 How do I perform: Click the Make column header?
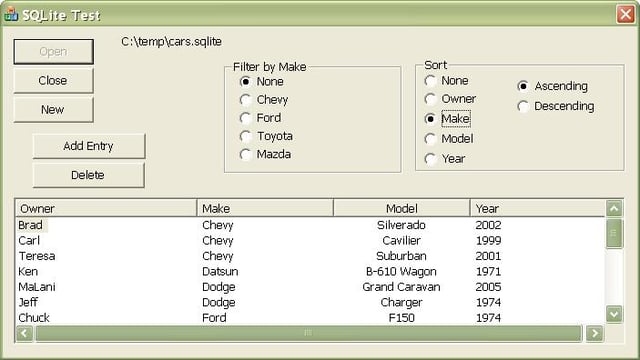click(265, 209)
